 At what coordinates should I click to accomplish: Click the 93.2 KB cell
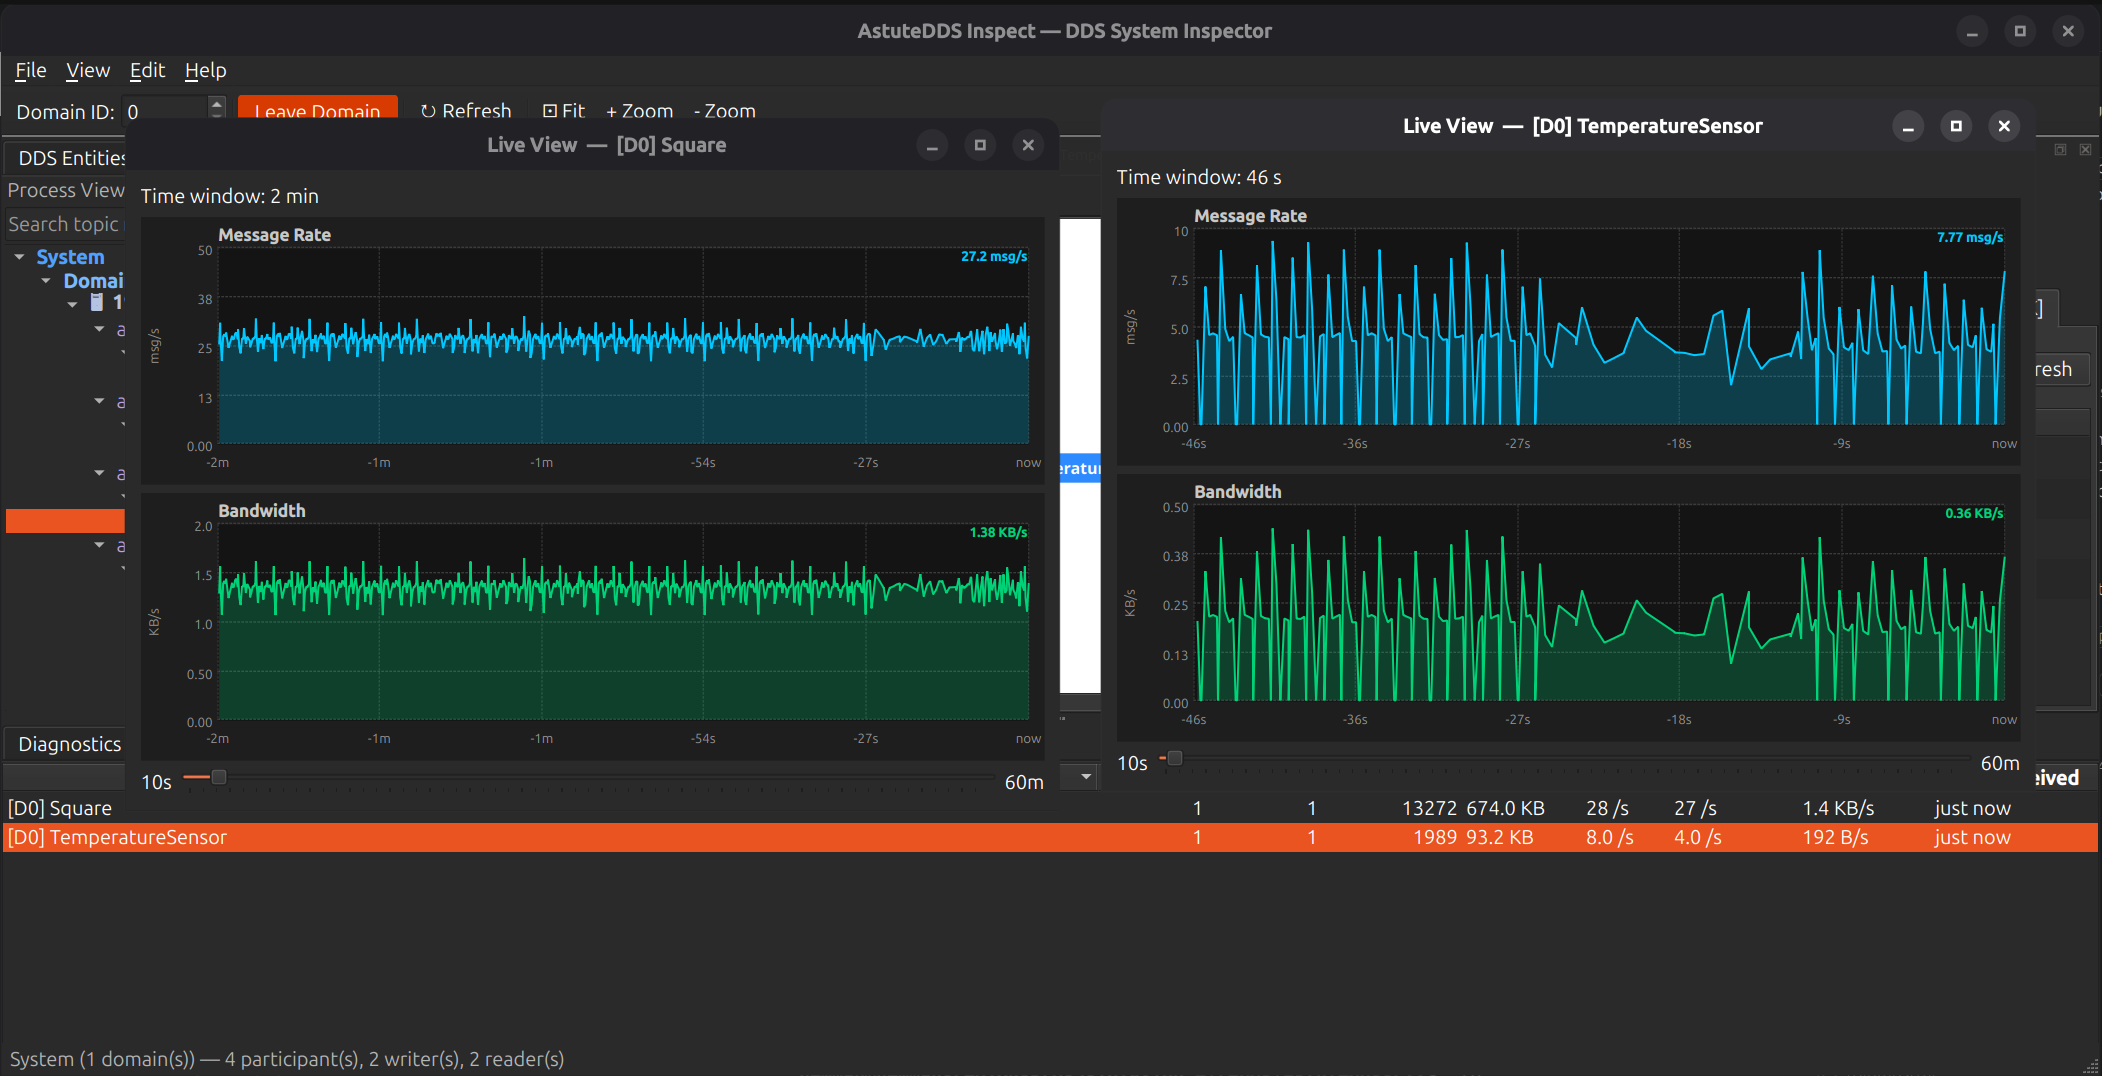tap(1499, 837)
